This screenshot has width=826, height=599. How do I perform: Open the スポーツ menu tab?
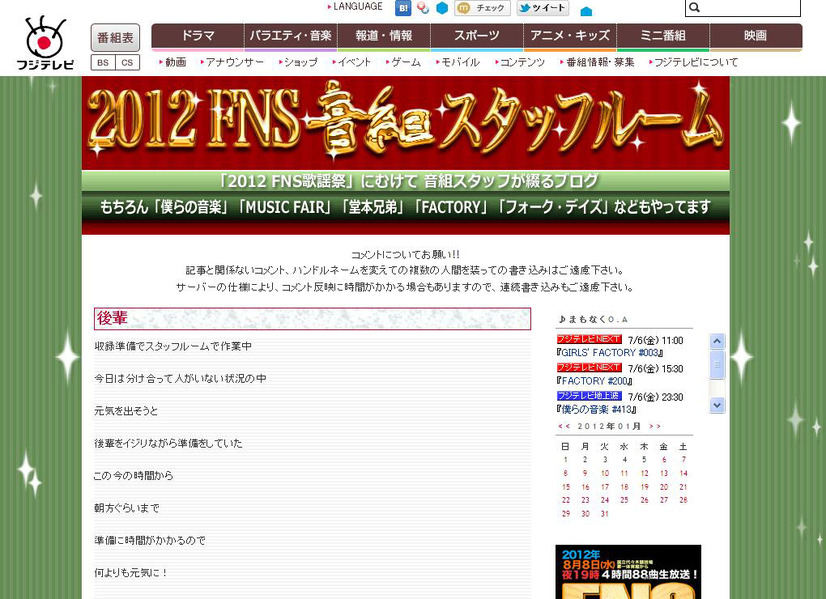click(477, 36)
